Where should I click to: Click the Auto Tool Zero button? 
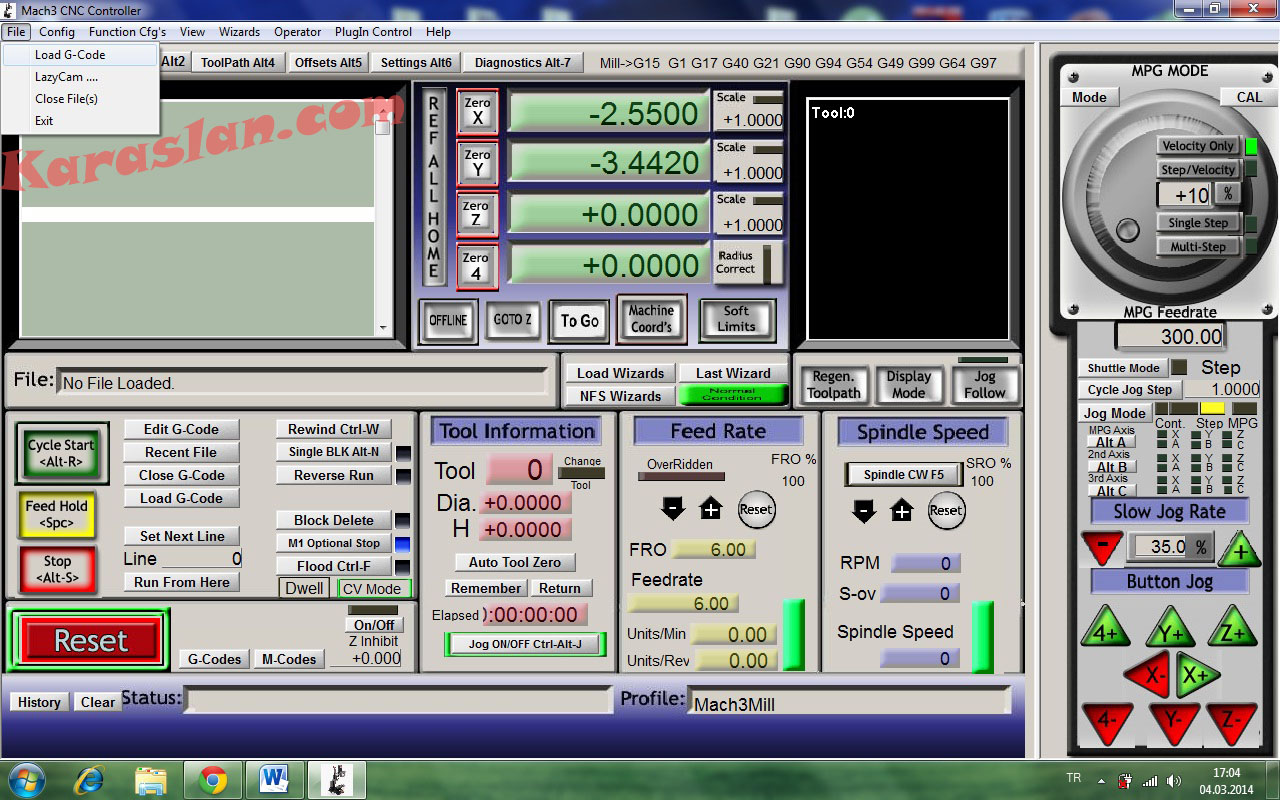coord(515,562)
